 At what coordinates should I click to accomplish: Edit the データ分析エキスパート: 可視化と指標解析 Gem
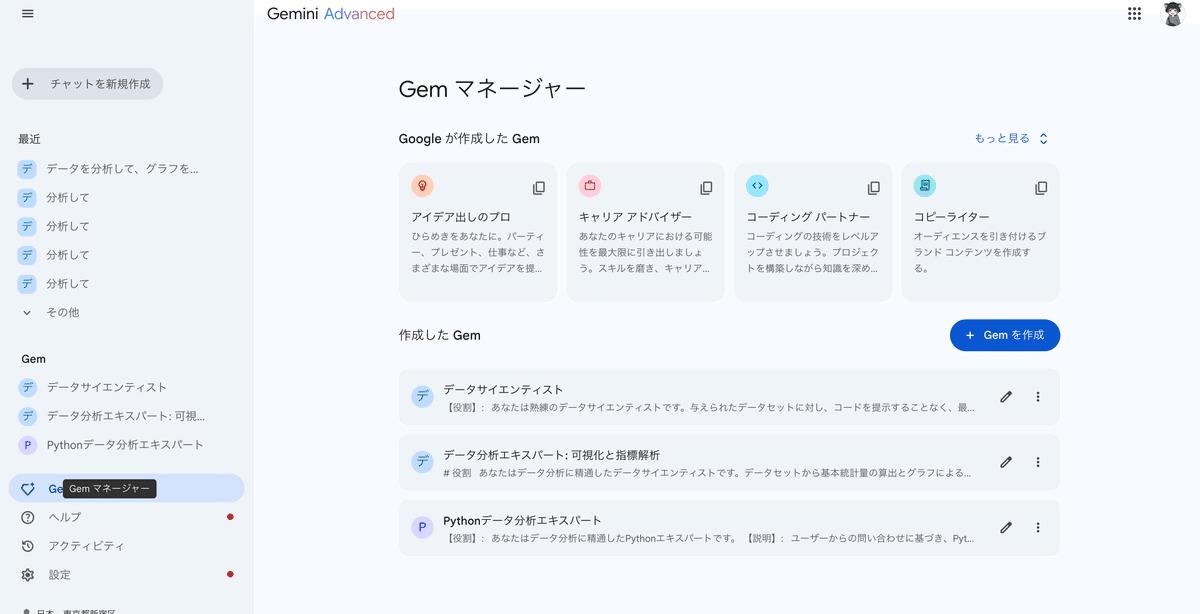[1006, 462]
